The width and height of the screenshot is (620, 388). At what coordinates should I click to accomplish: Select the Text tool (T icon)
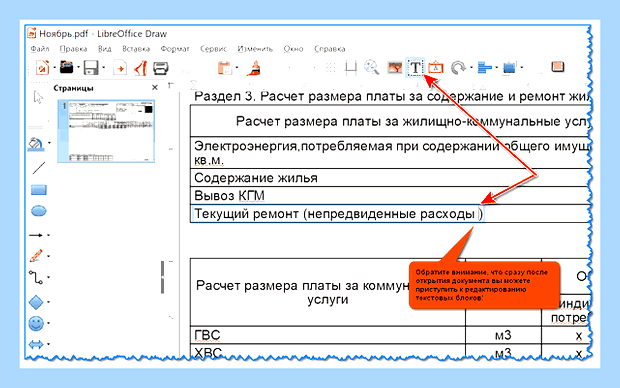pos(415,68)
